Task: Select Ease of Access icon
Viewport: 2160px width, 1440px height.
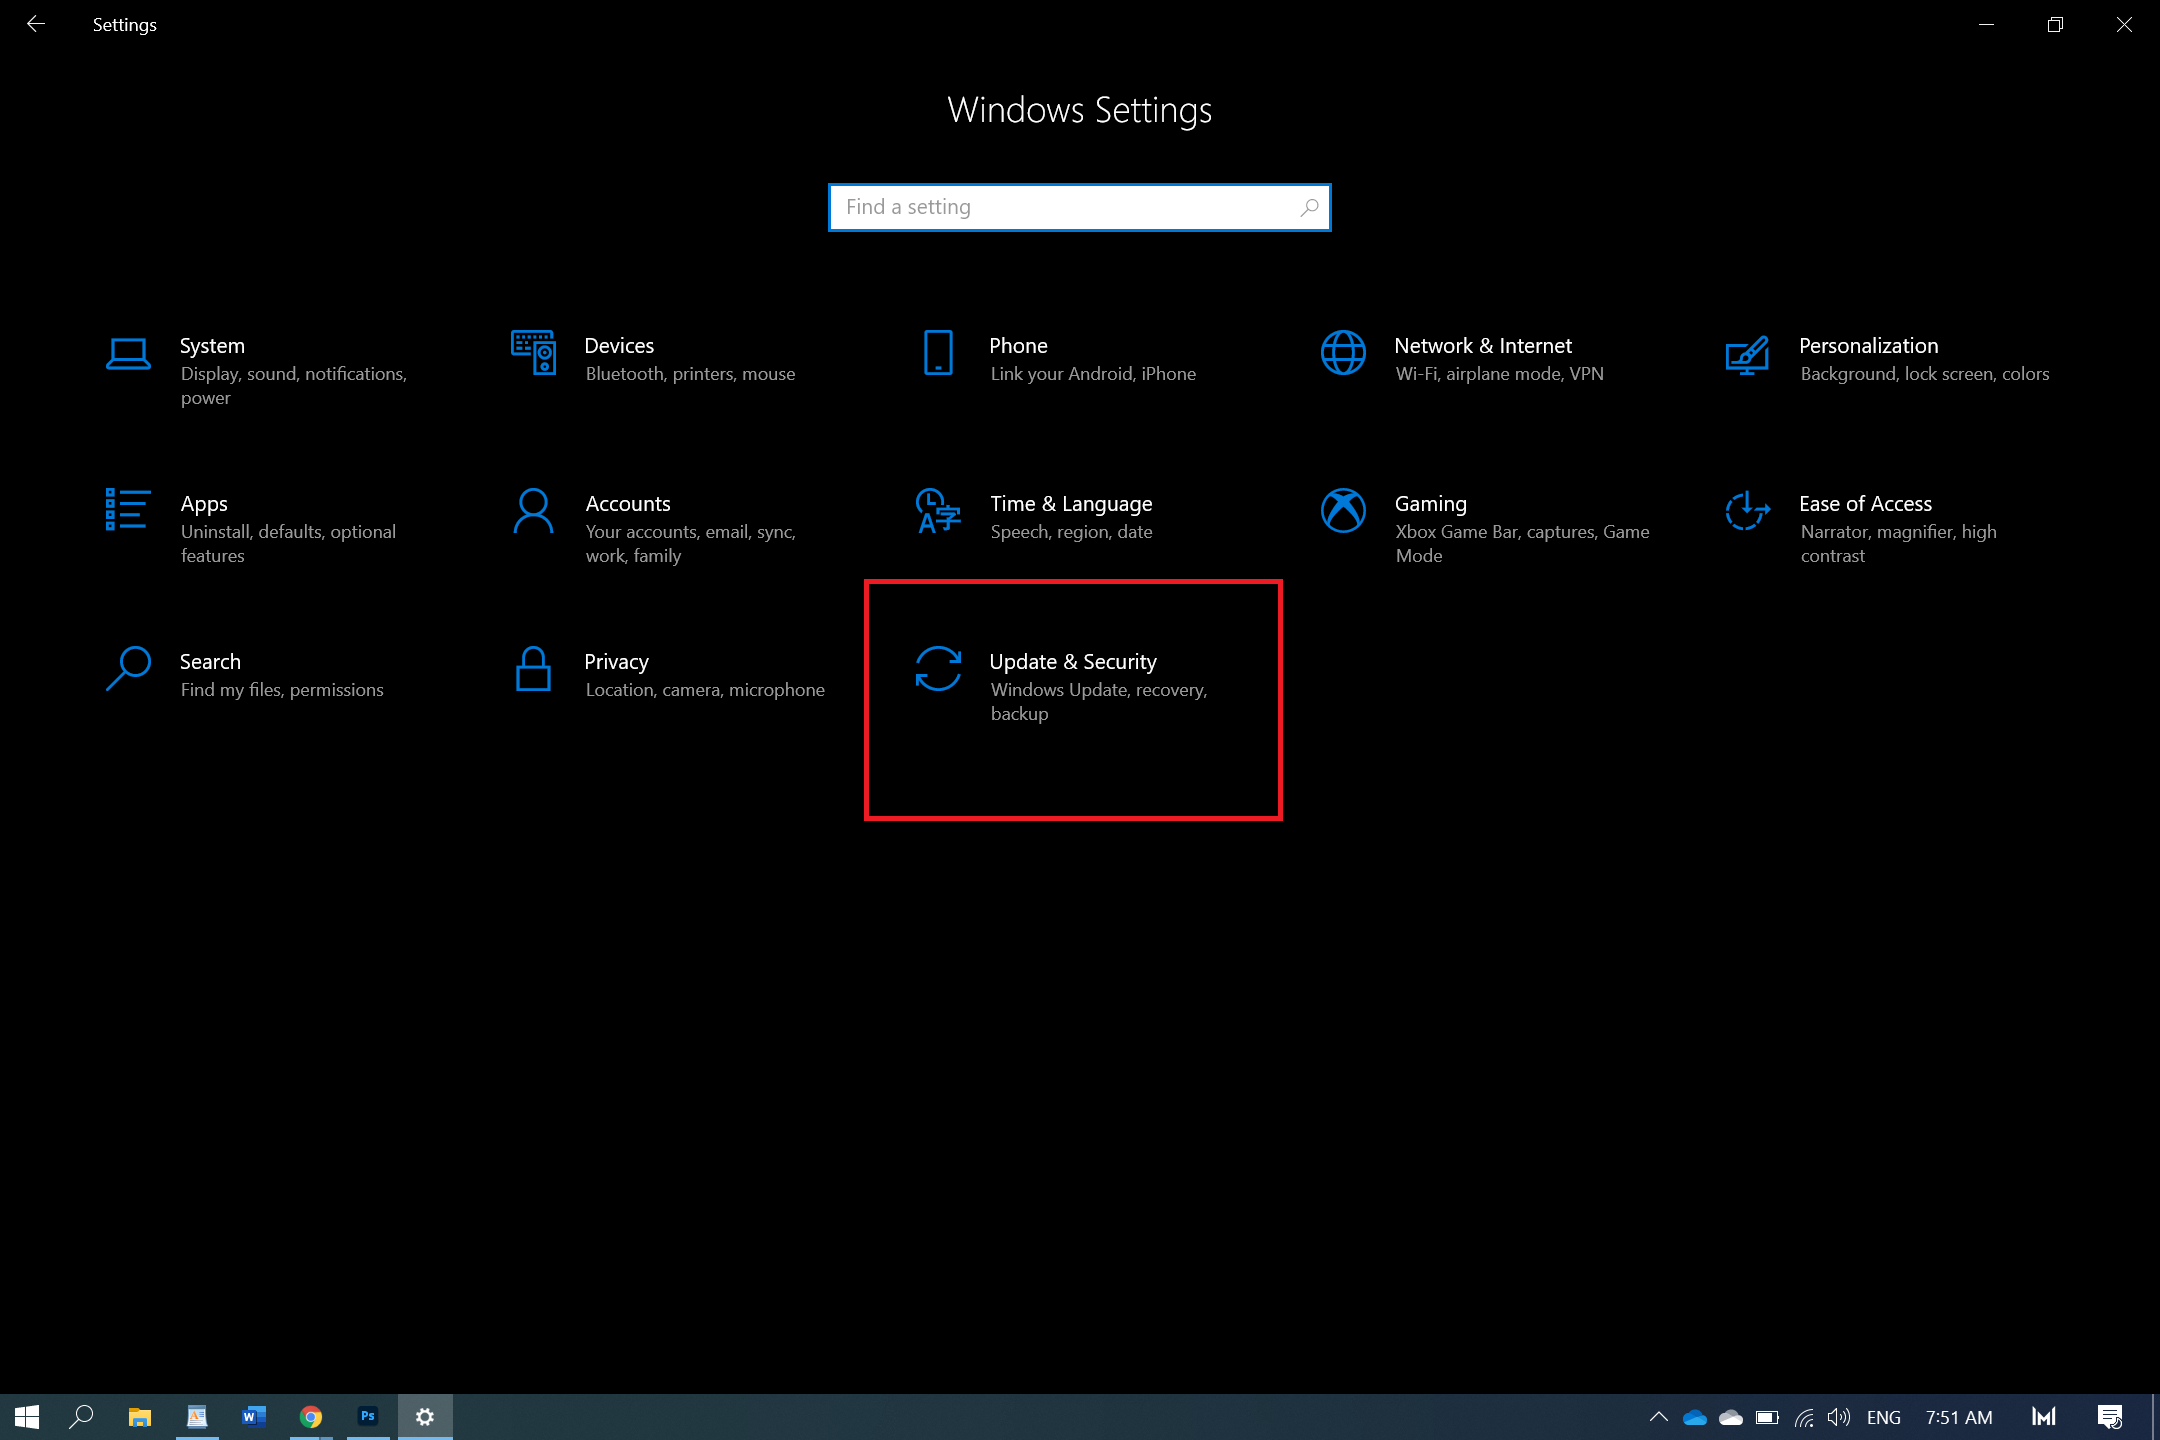Action: click(1747, 511)
